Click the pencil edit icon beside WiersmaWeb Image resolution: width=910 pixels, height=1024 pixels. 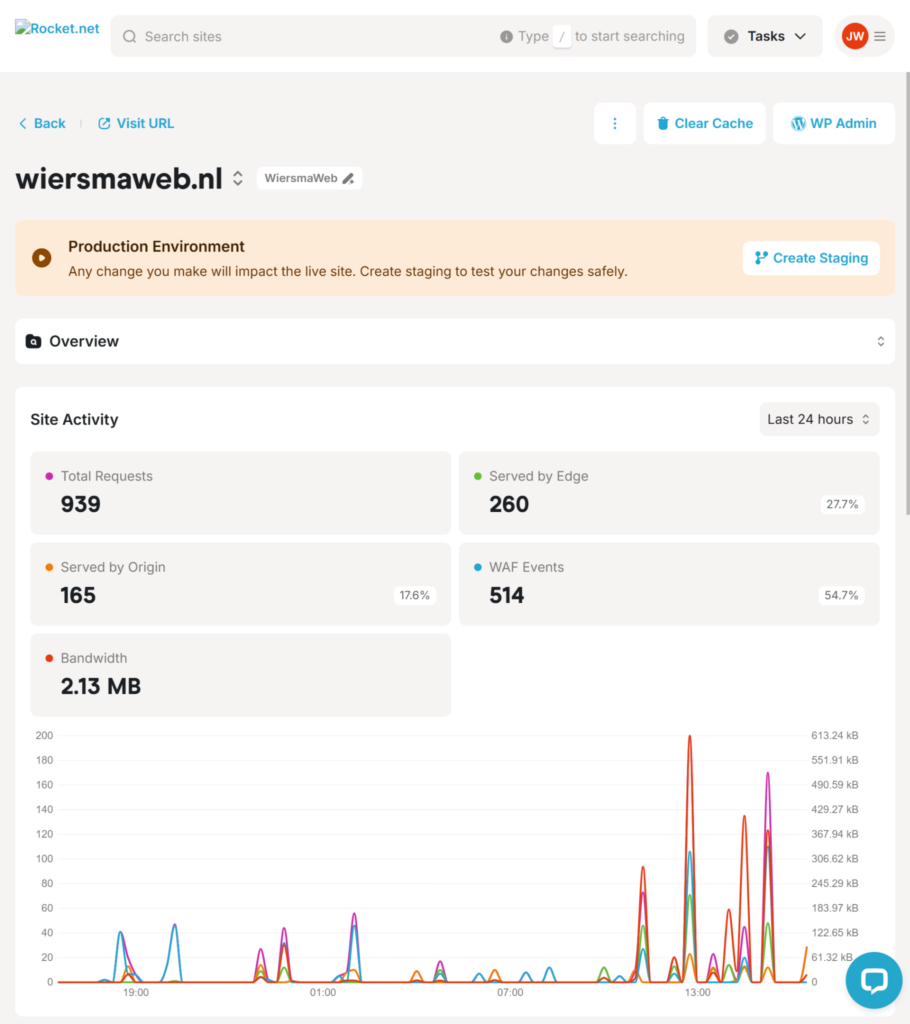click(348, 178)
